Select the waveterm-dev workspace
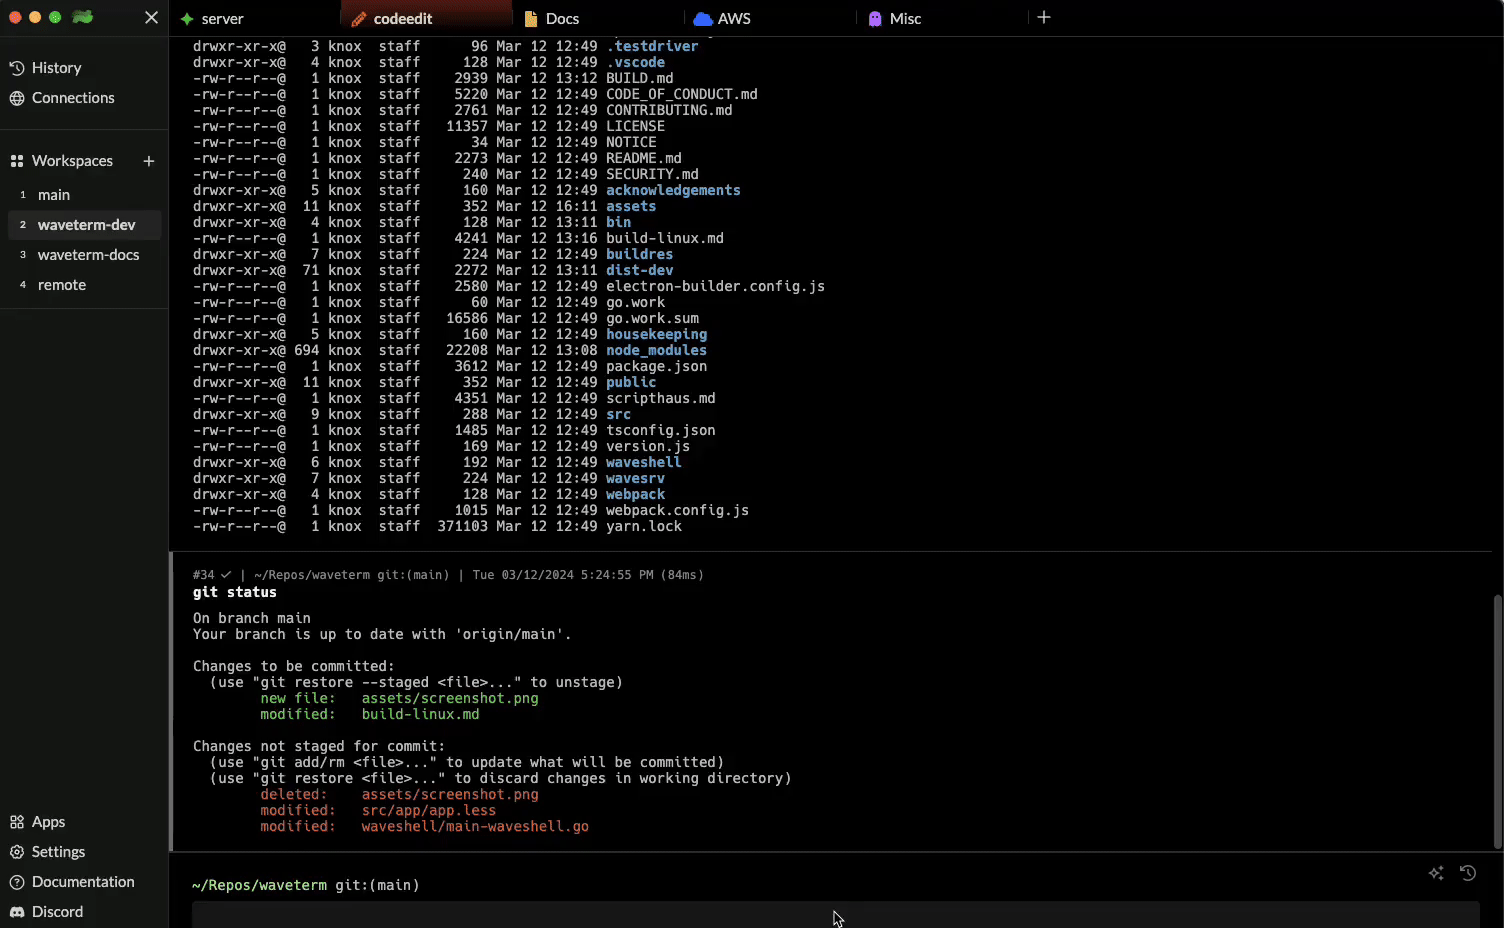1504x928 pixels. [x=84, y=225]
